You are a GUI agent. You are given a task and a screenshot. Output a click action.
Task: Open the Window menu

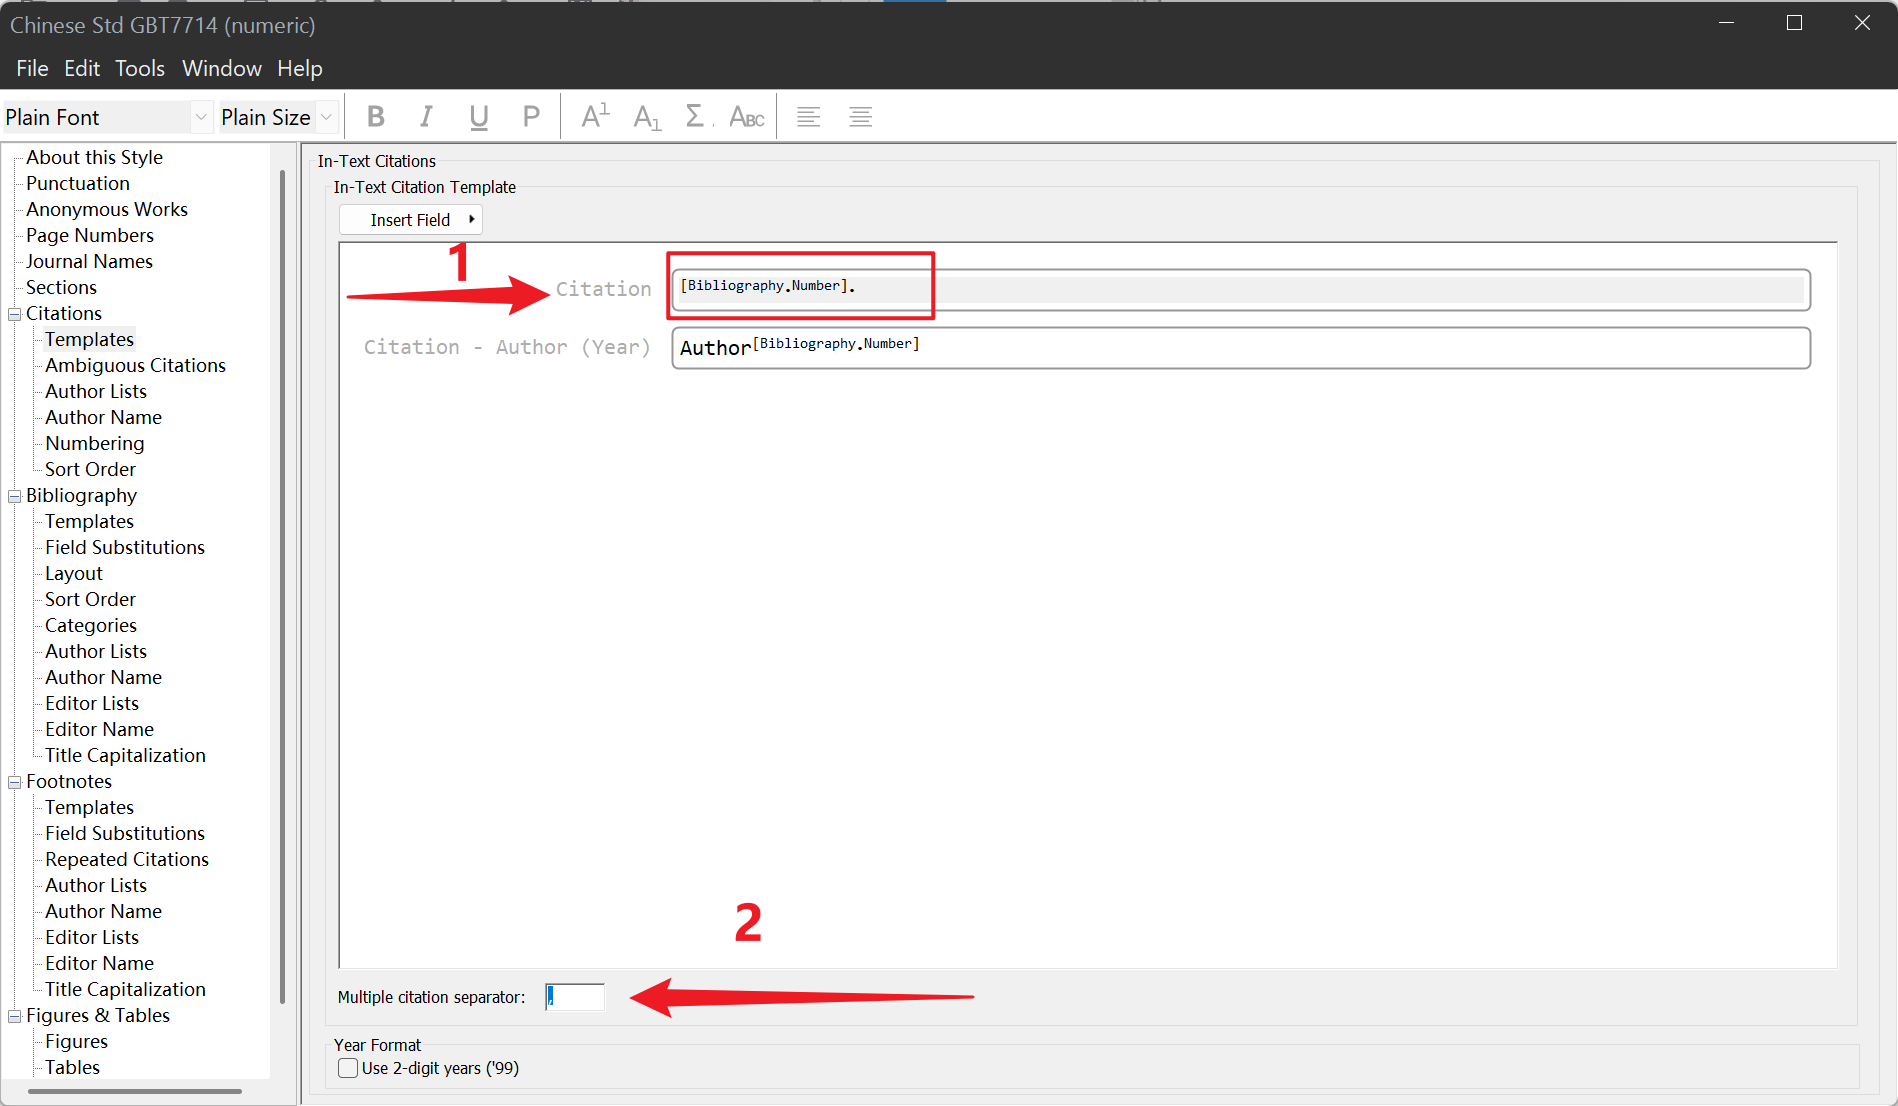(x=222, y=68)
